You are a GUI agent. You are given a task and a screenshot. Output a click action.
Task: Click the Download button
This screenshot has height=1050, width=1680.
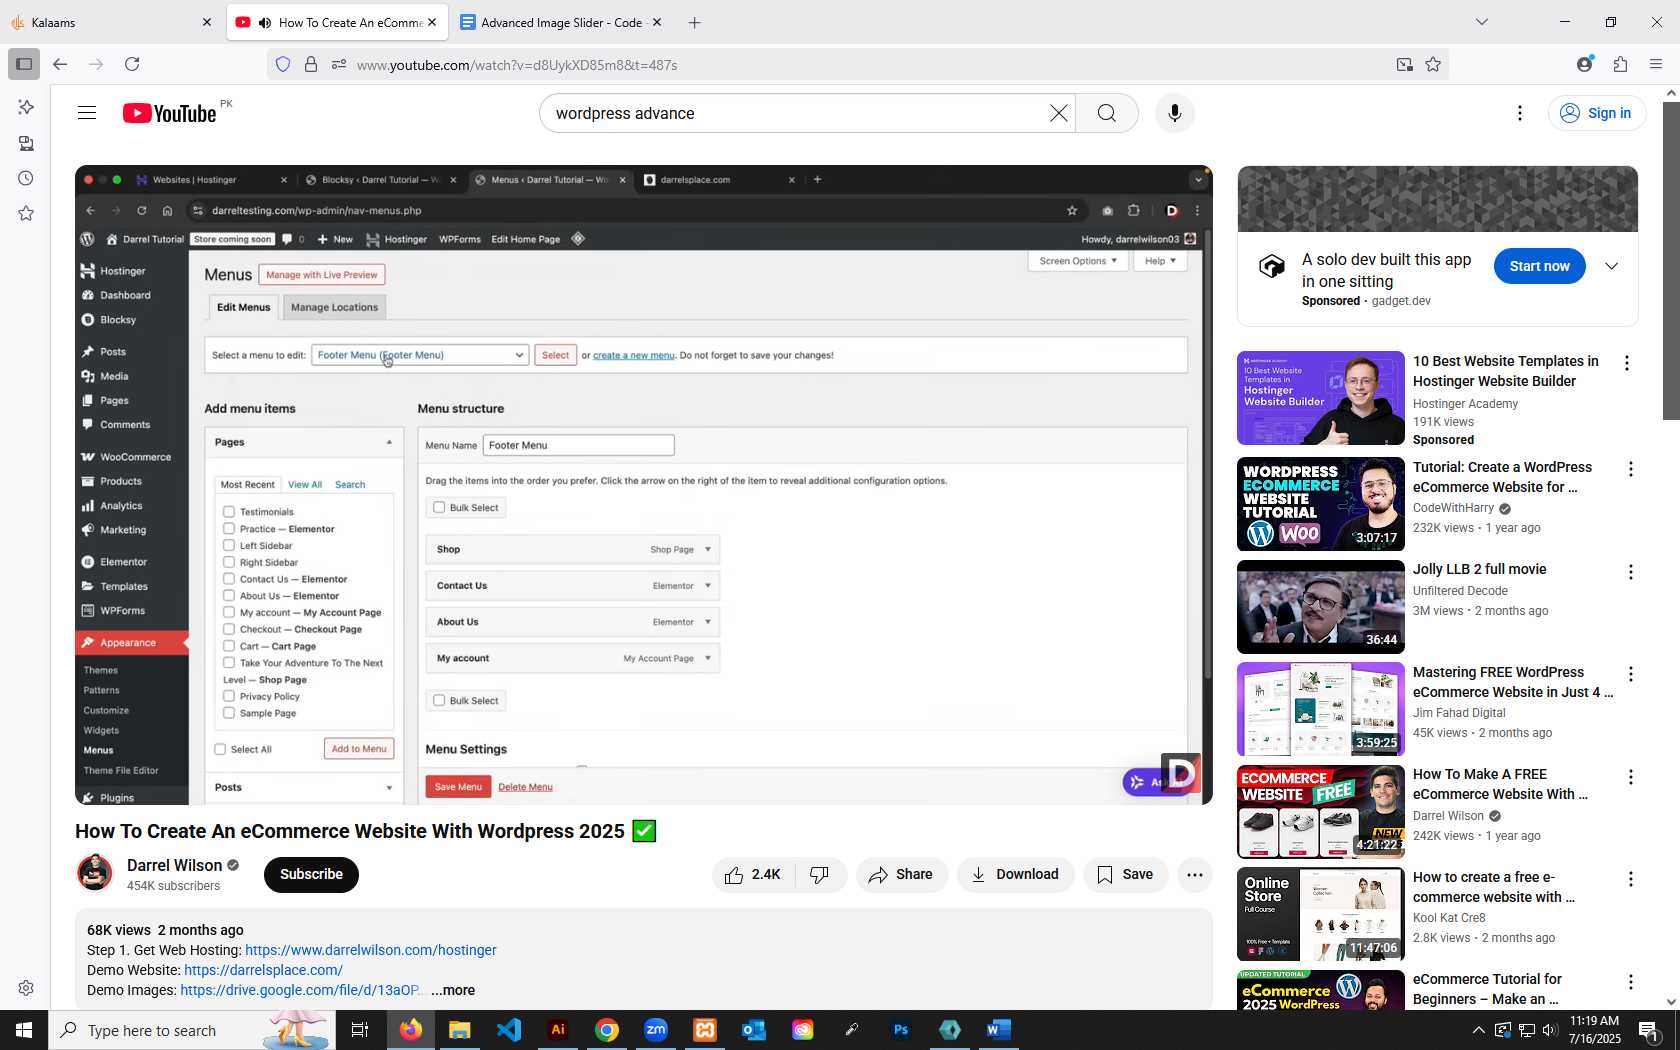[x=1015, y=875]
